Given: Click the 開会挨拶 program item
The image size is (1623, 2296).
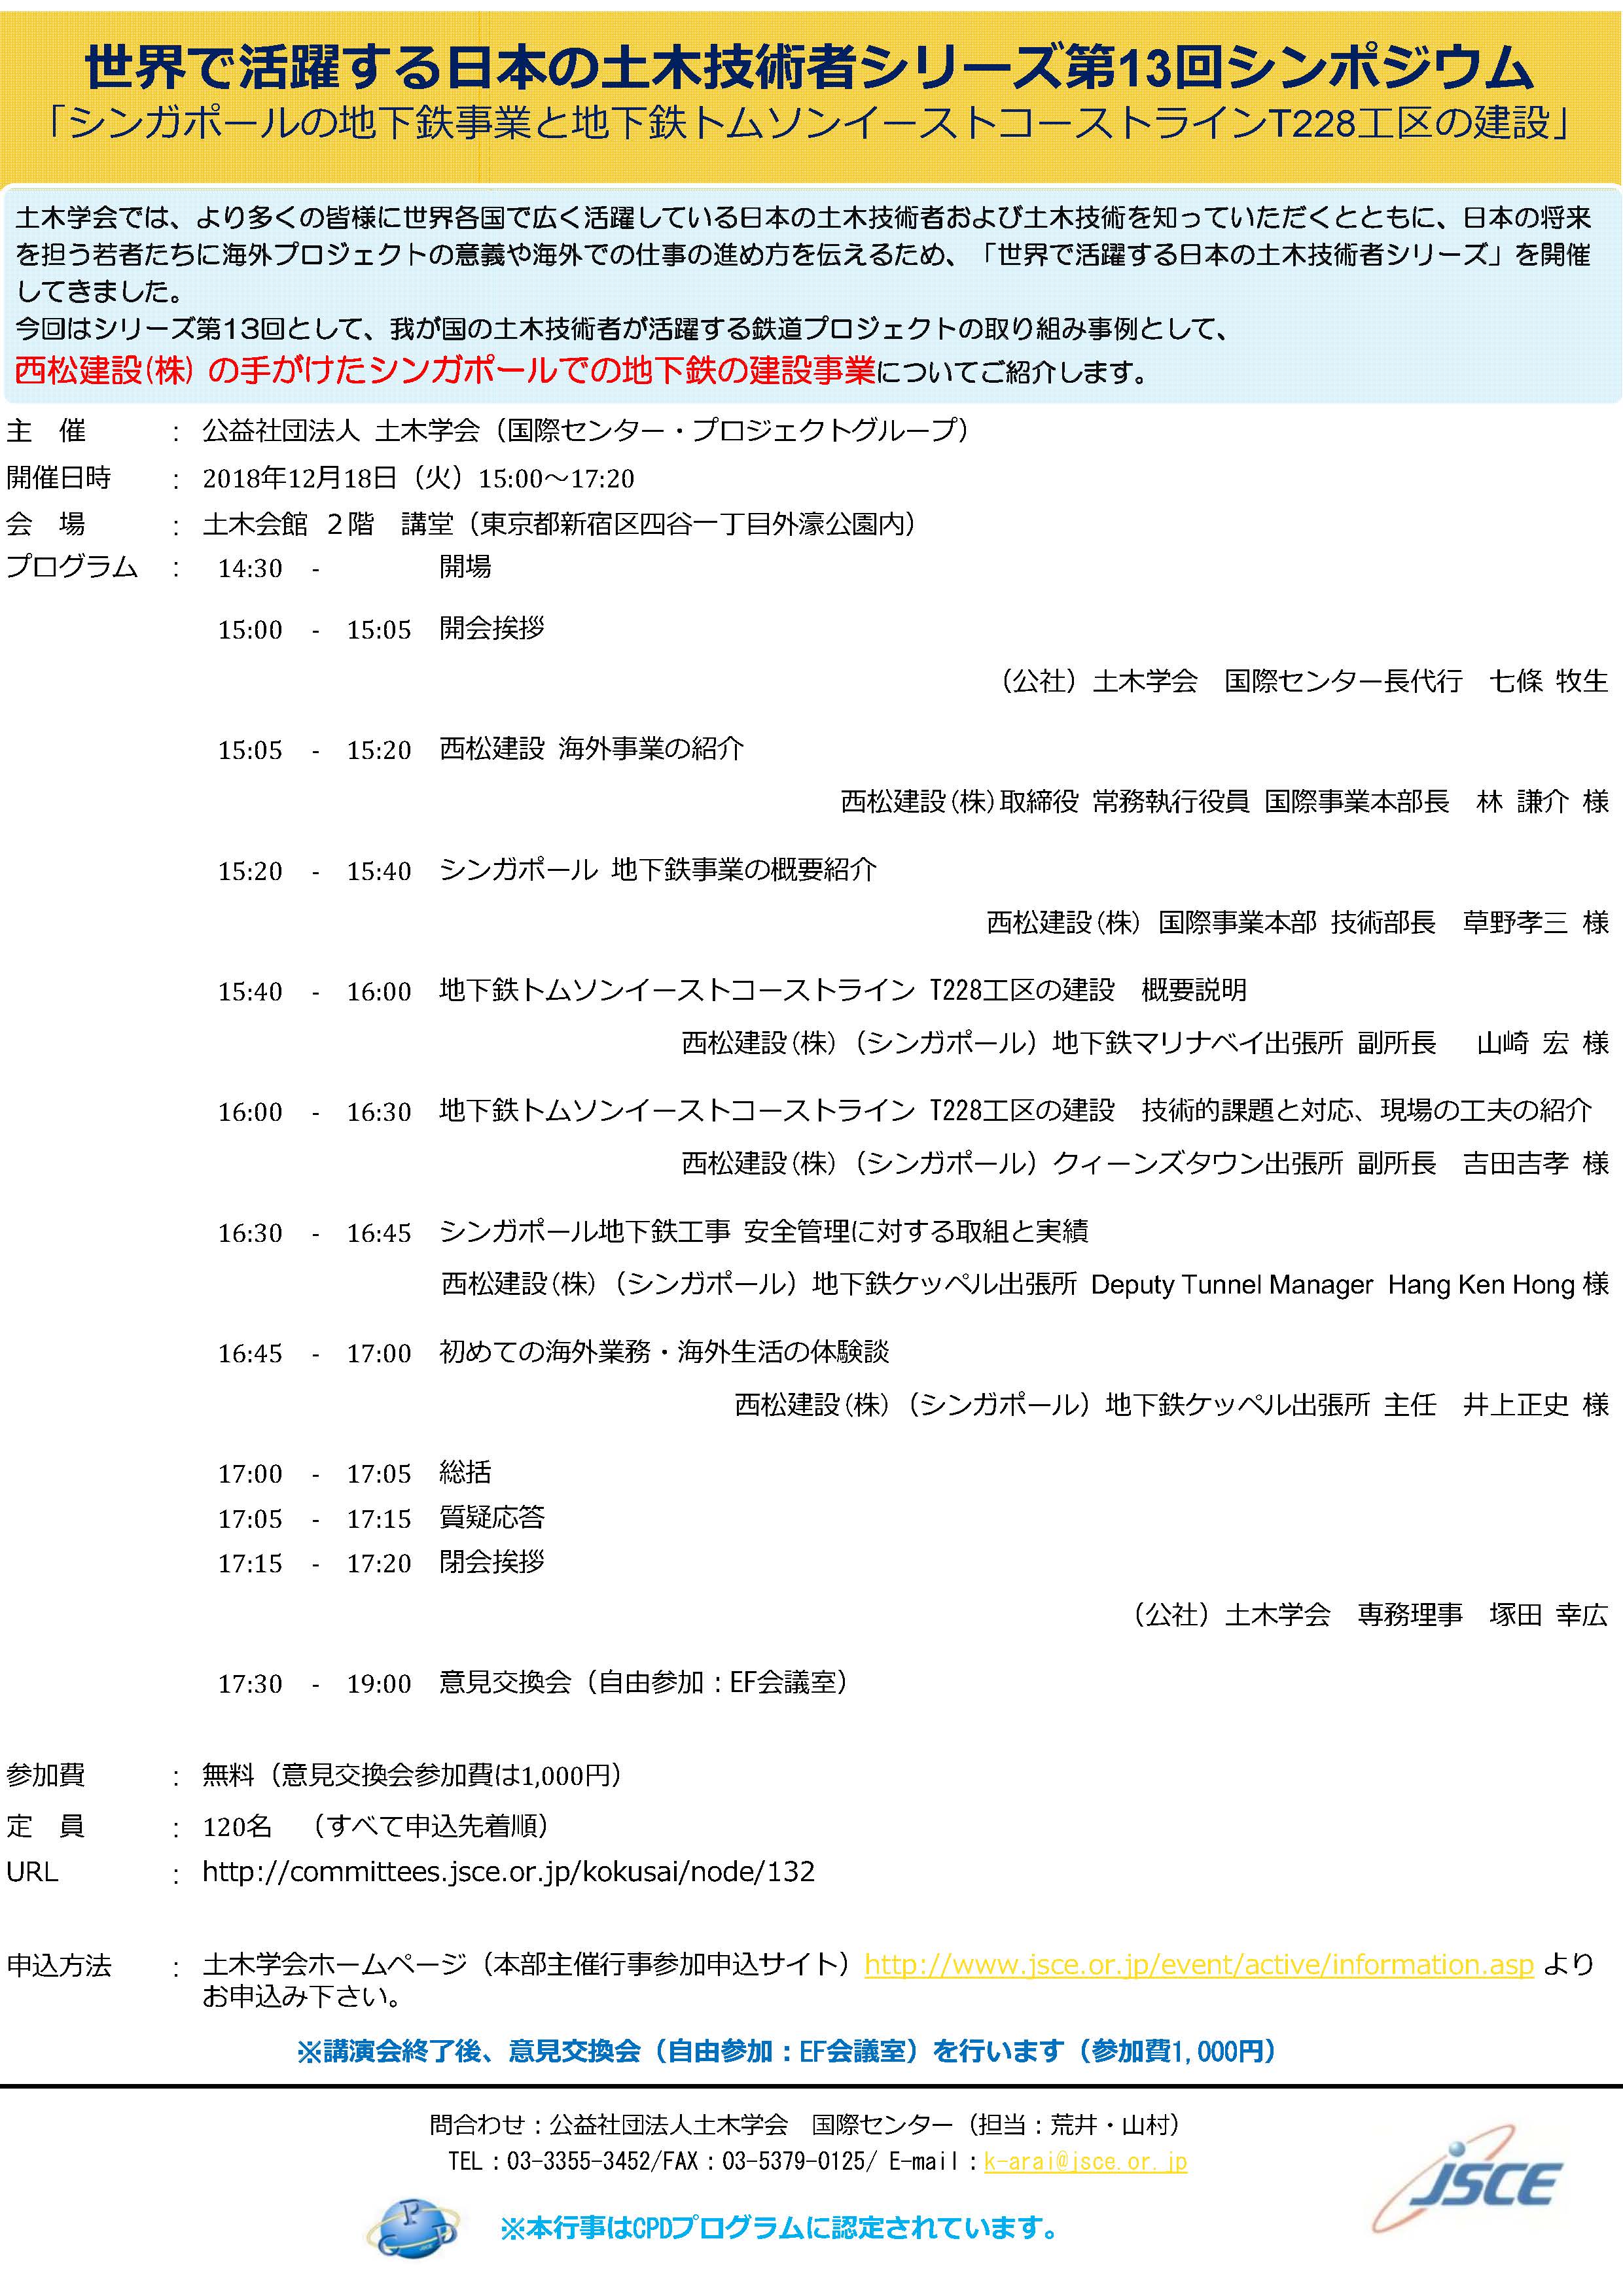Looking at the screenshot, I should (492, 628).
